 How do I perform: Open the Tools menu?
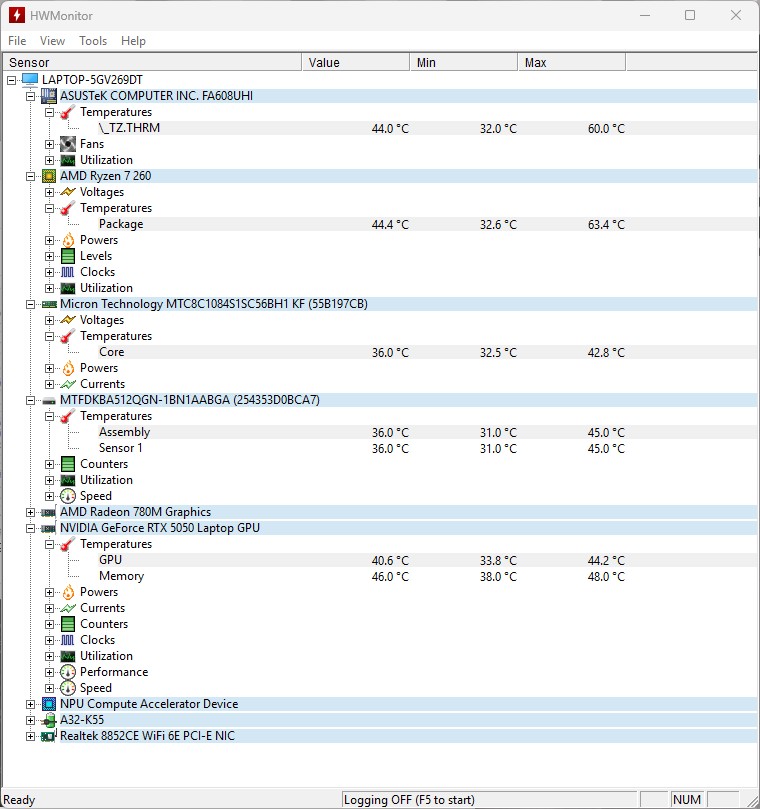pos(93,41)
